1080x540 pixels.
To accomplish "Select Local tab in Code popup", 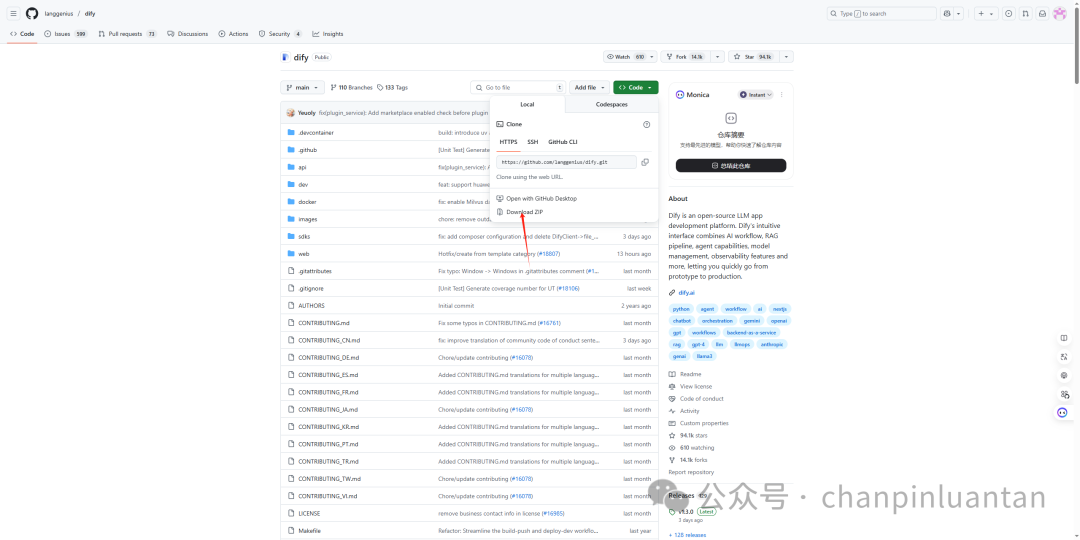I will (528, 105).
